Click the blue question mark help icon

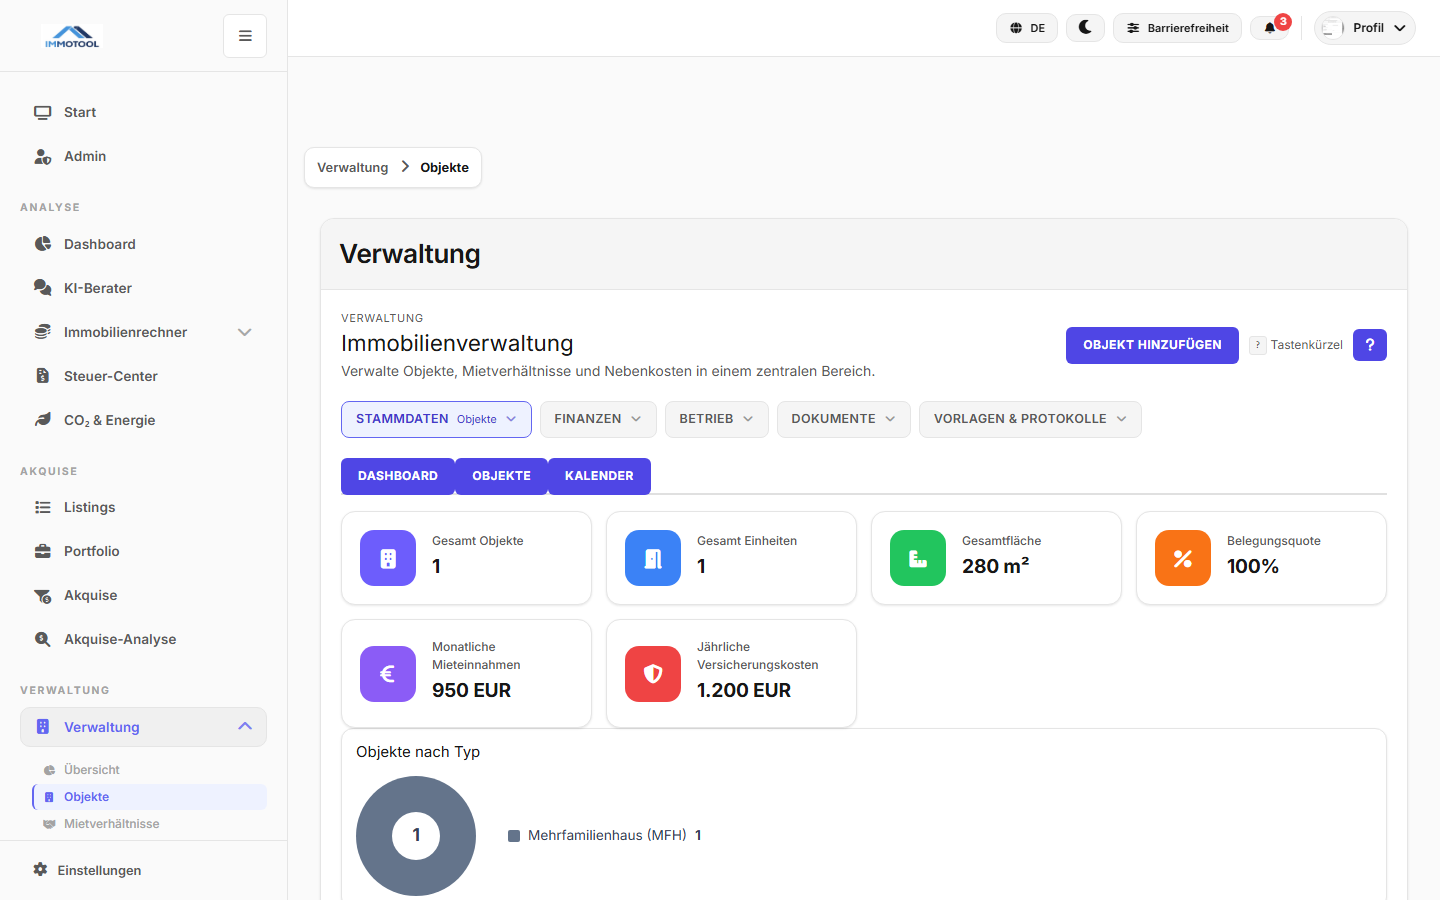click(1369, 345)
